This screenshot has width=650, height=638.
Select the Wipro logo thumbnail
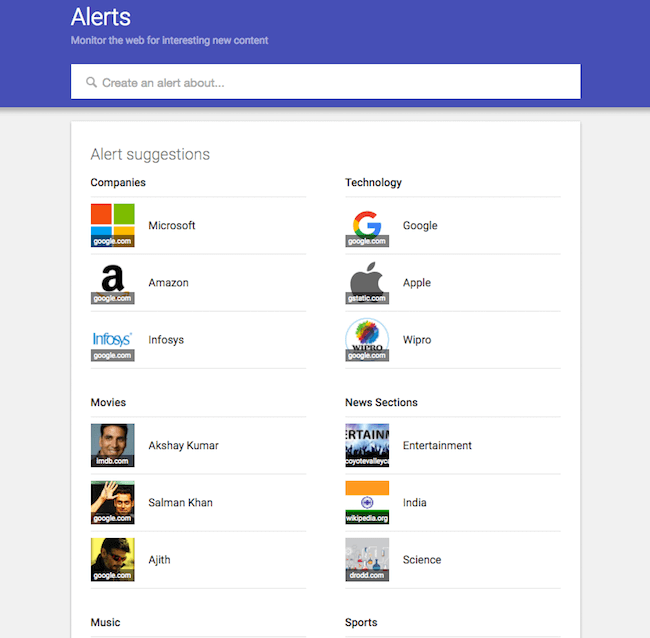click(x=367, y=340)
